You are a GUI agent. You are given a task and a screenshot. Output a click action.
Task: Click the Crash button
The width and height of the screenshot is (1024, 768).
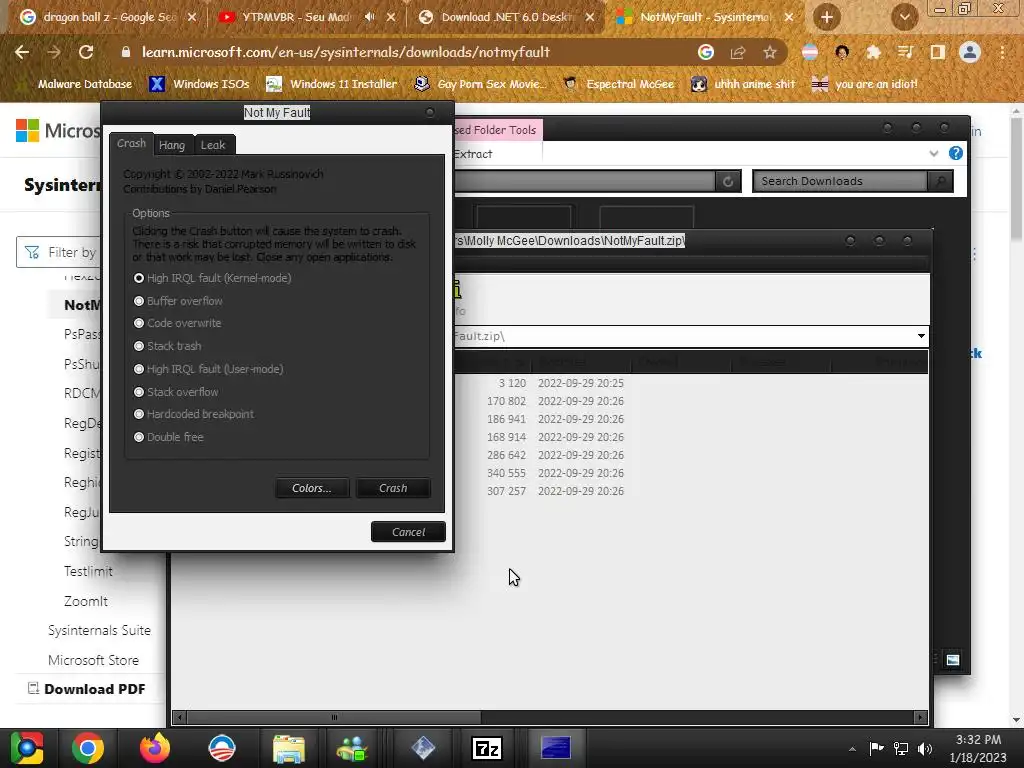pos(393,488)
